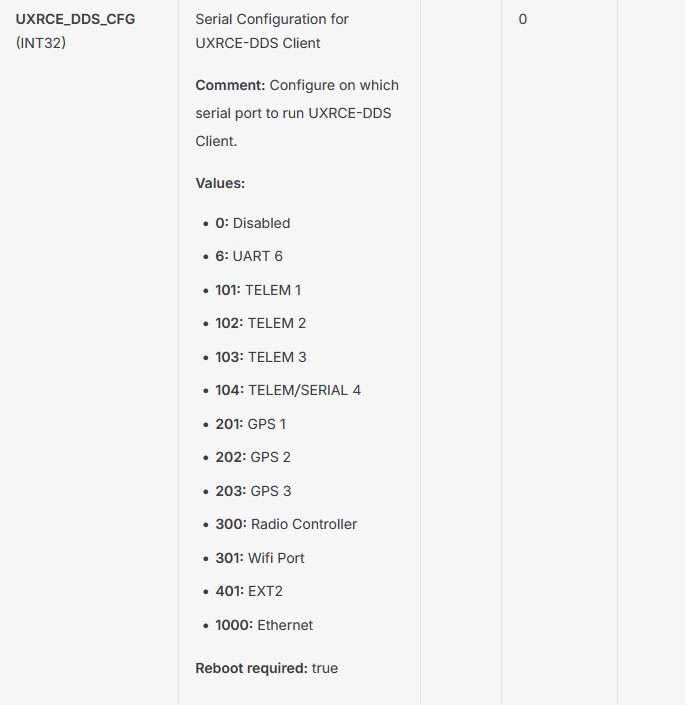Click the 'Serial Configuration for UXRCE-DDS Client' description
Image resolution: width=685 pixels, height=705 pixels.
pyautogui.click(x=272, y=31)
